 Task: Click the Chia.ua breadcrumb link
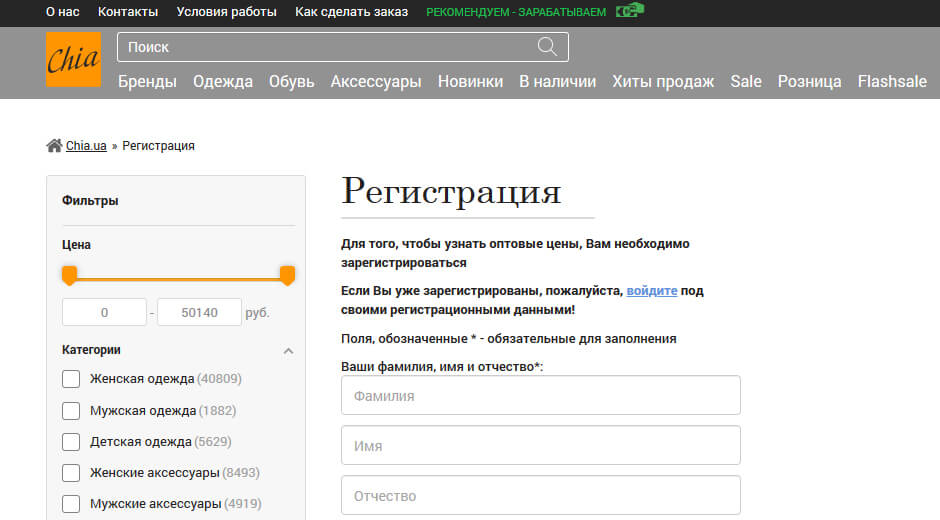click(86, 146)
